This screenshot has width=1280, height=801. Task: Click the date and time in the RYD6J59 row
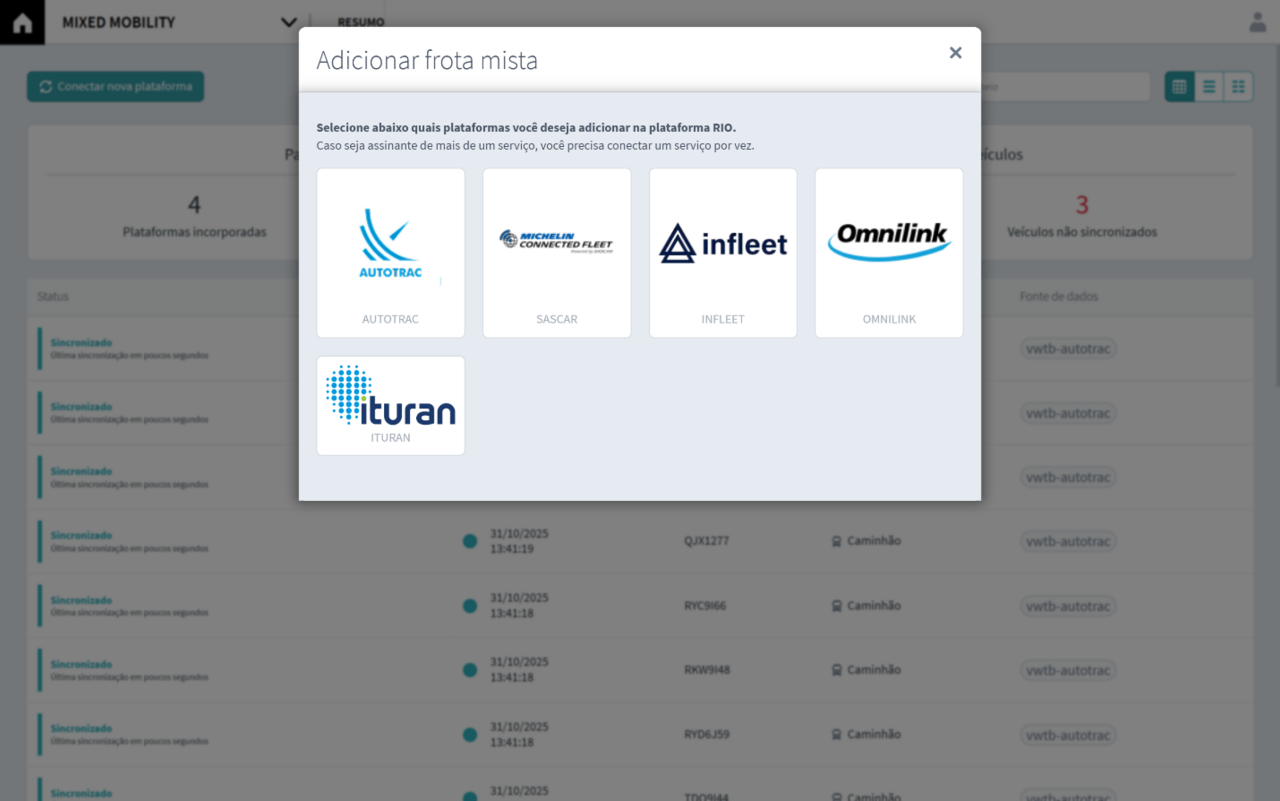[x=519, y=734]
